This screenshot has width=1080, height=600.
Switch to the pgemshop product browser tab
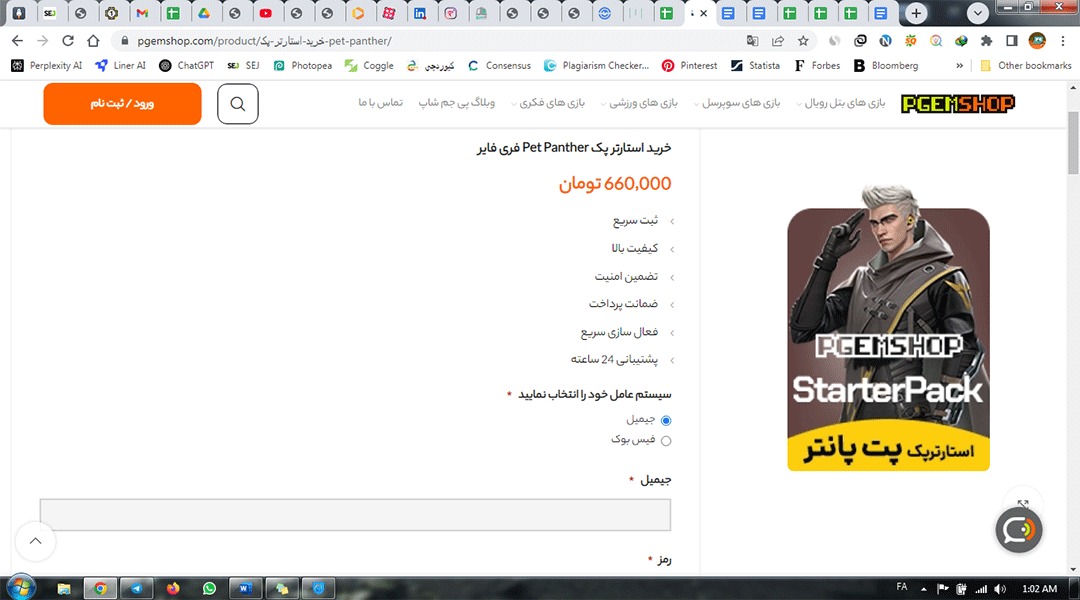692,14
